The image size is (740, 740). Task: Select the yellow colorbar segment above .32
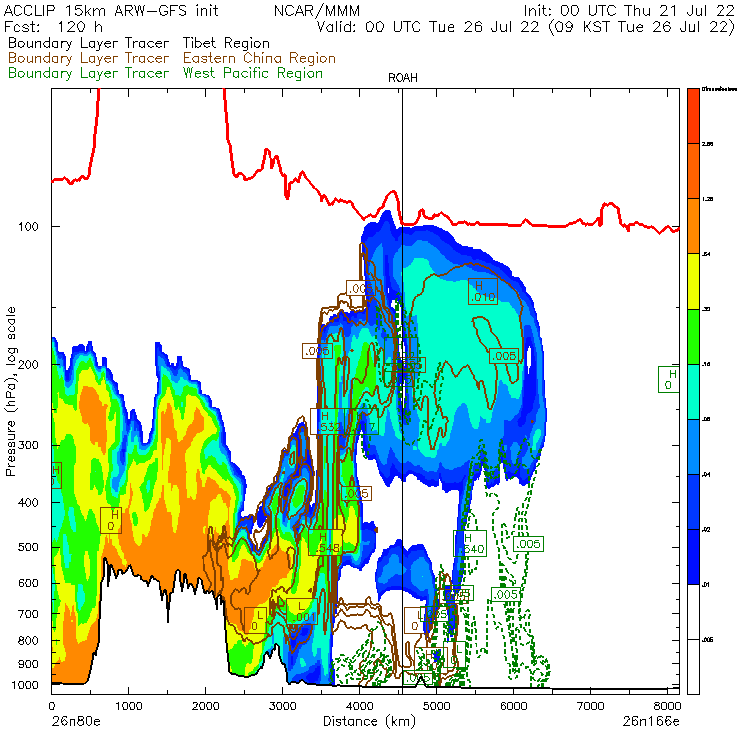(x=693, y=281)
